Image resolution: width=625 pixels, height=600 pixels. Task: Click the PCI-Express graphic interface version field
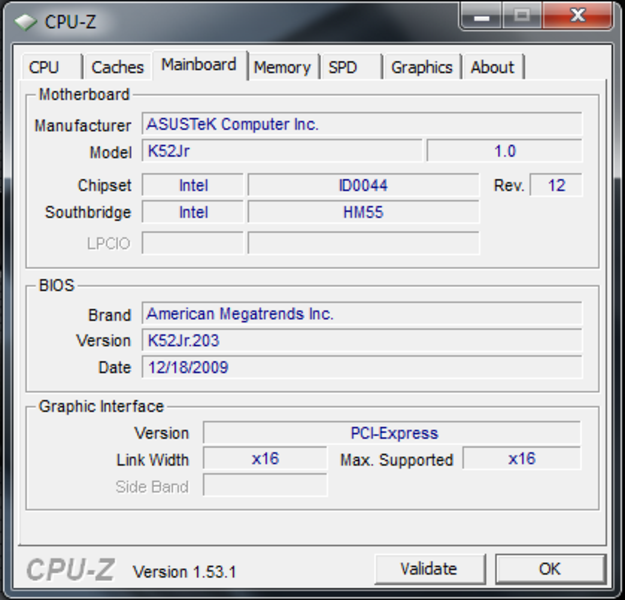(x=392, y=433)
